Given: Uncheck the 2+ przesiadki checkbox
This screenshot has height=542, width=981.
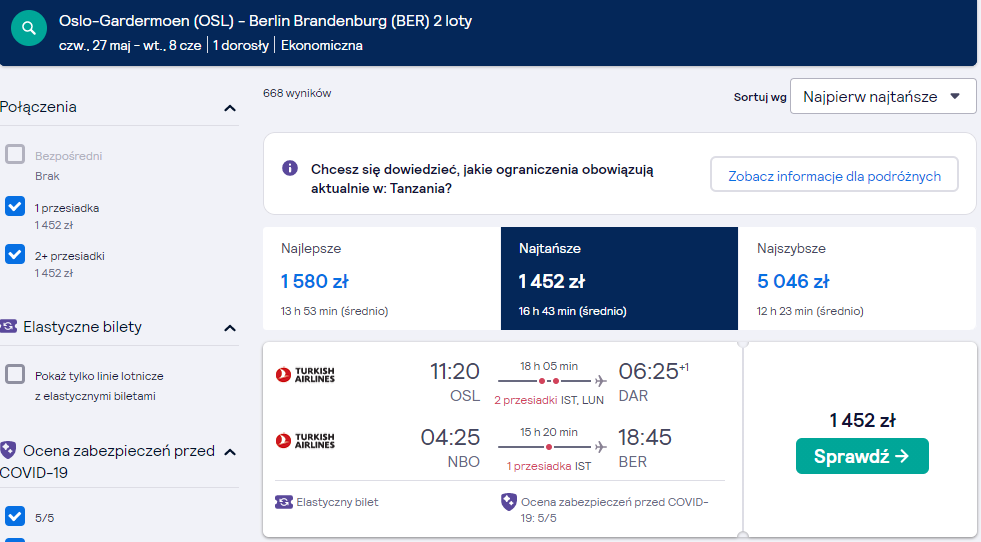Looking at the screenshot, I should click(15, 254).
